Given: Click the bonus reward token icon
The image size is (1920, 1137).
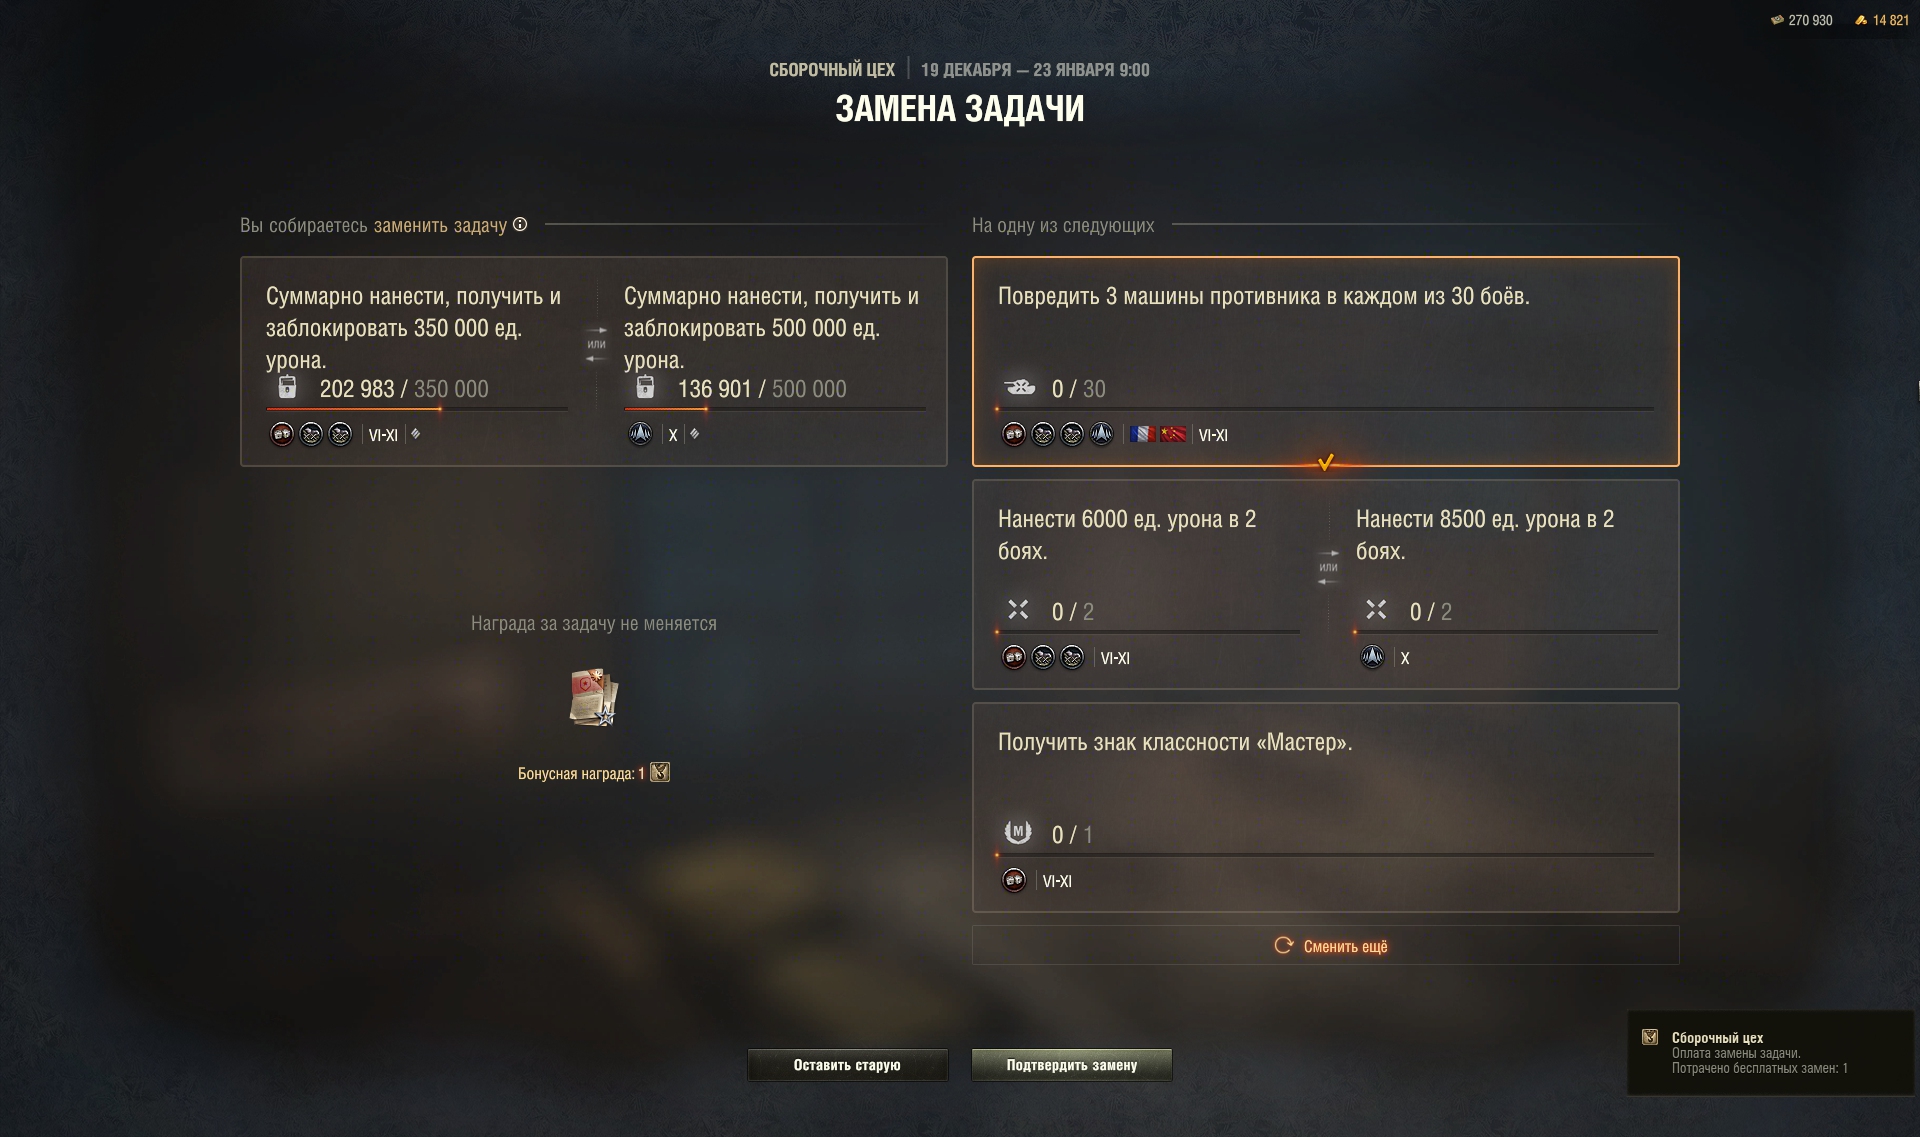Looking at the screenshot, I should (660, 772).
